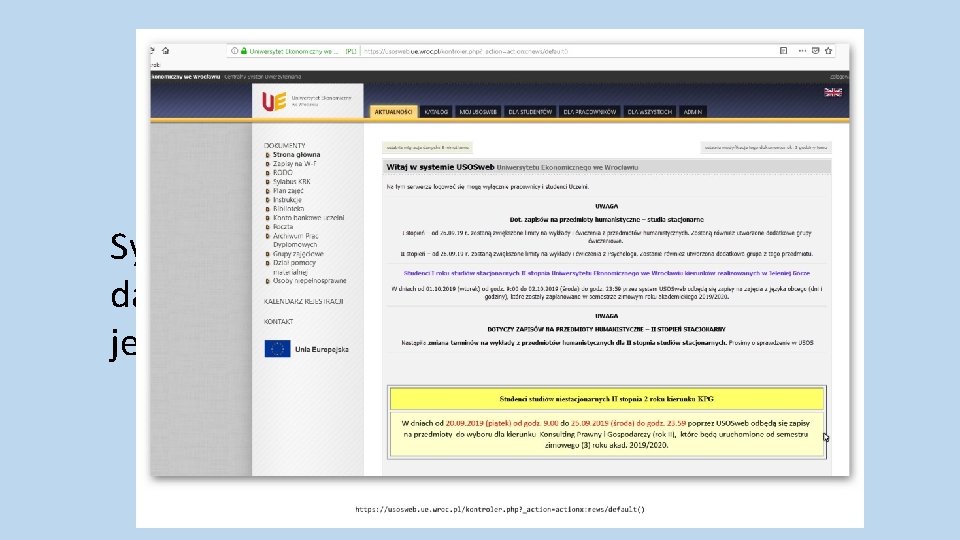Open the page actions three-dots menu
This screenshot has height=540, width=960.
tap(802, 51)
